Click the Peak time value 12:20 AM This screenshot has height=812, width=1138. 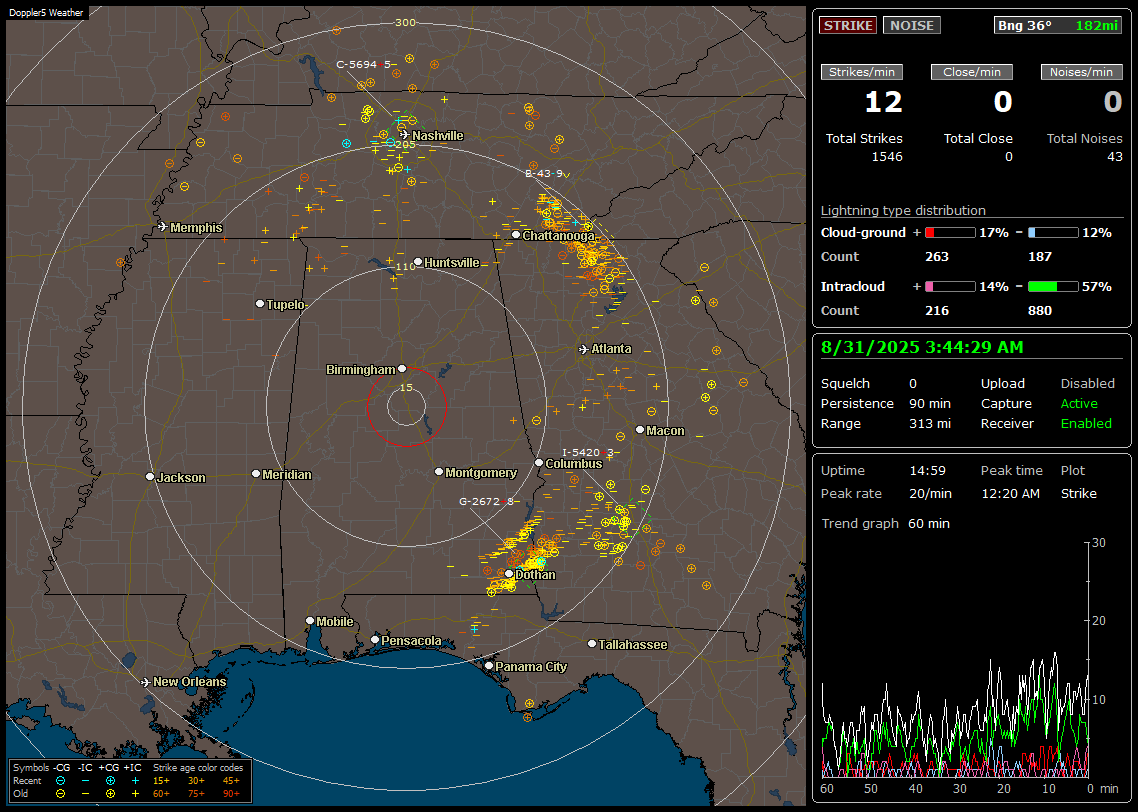pyautogui.click(x=1010, y=493)
